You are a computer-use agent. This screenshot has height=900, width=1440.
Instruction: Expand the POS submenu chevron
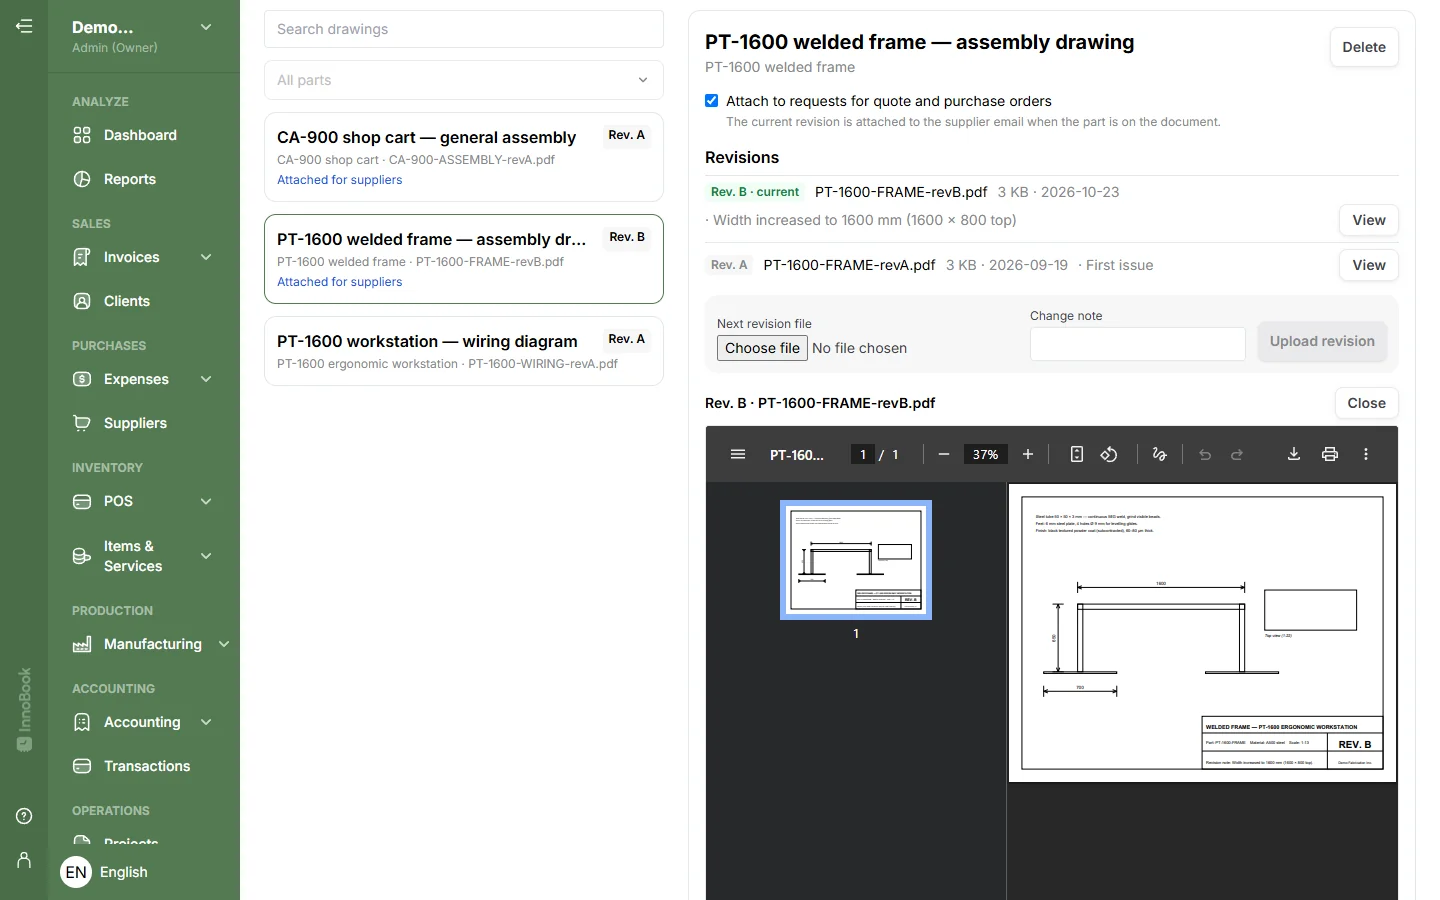pos(206,501)
